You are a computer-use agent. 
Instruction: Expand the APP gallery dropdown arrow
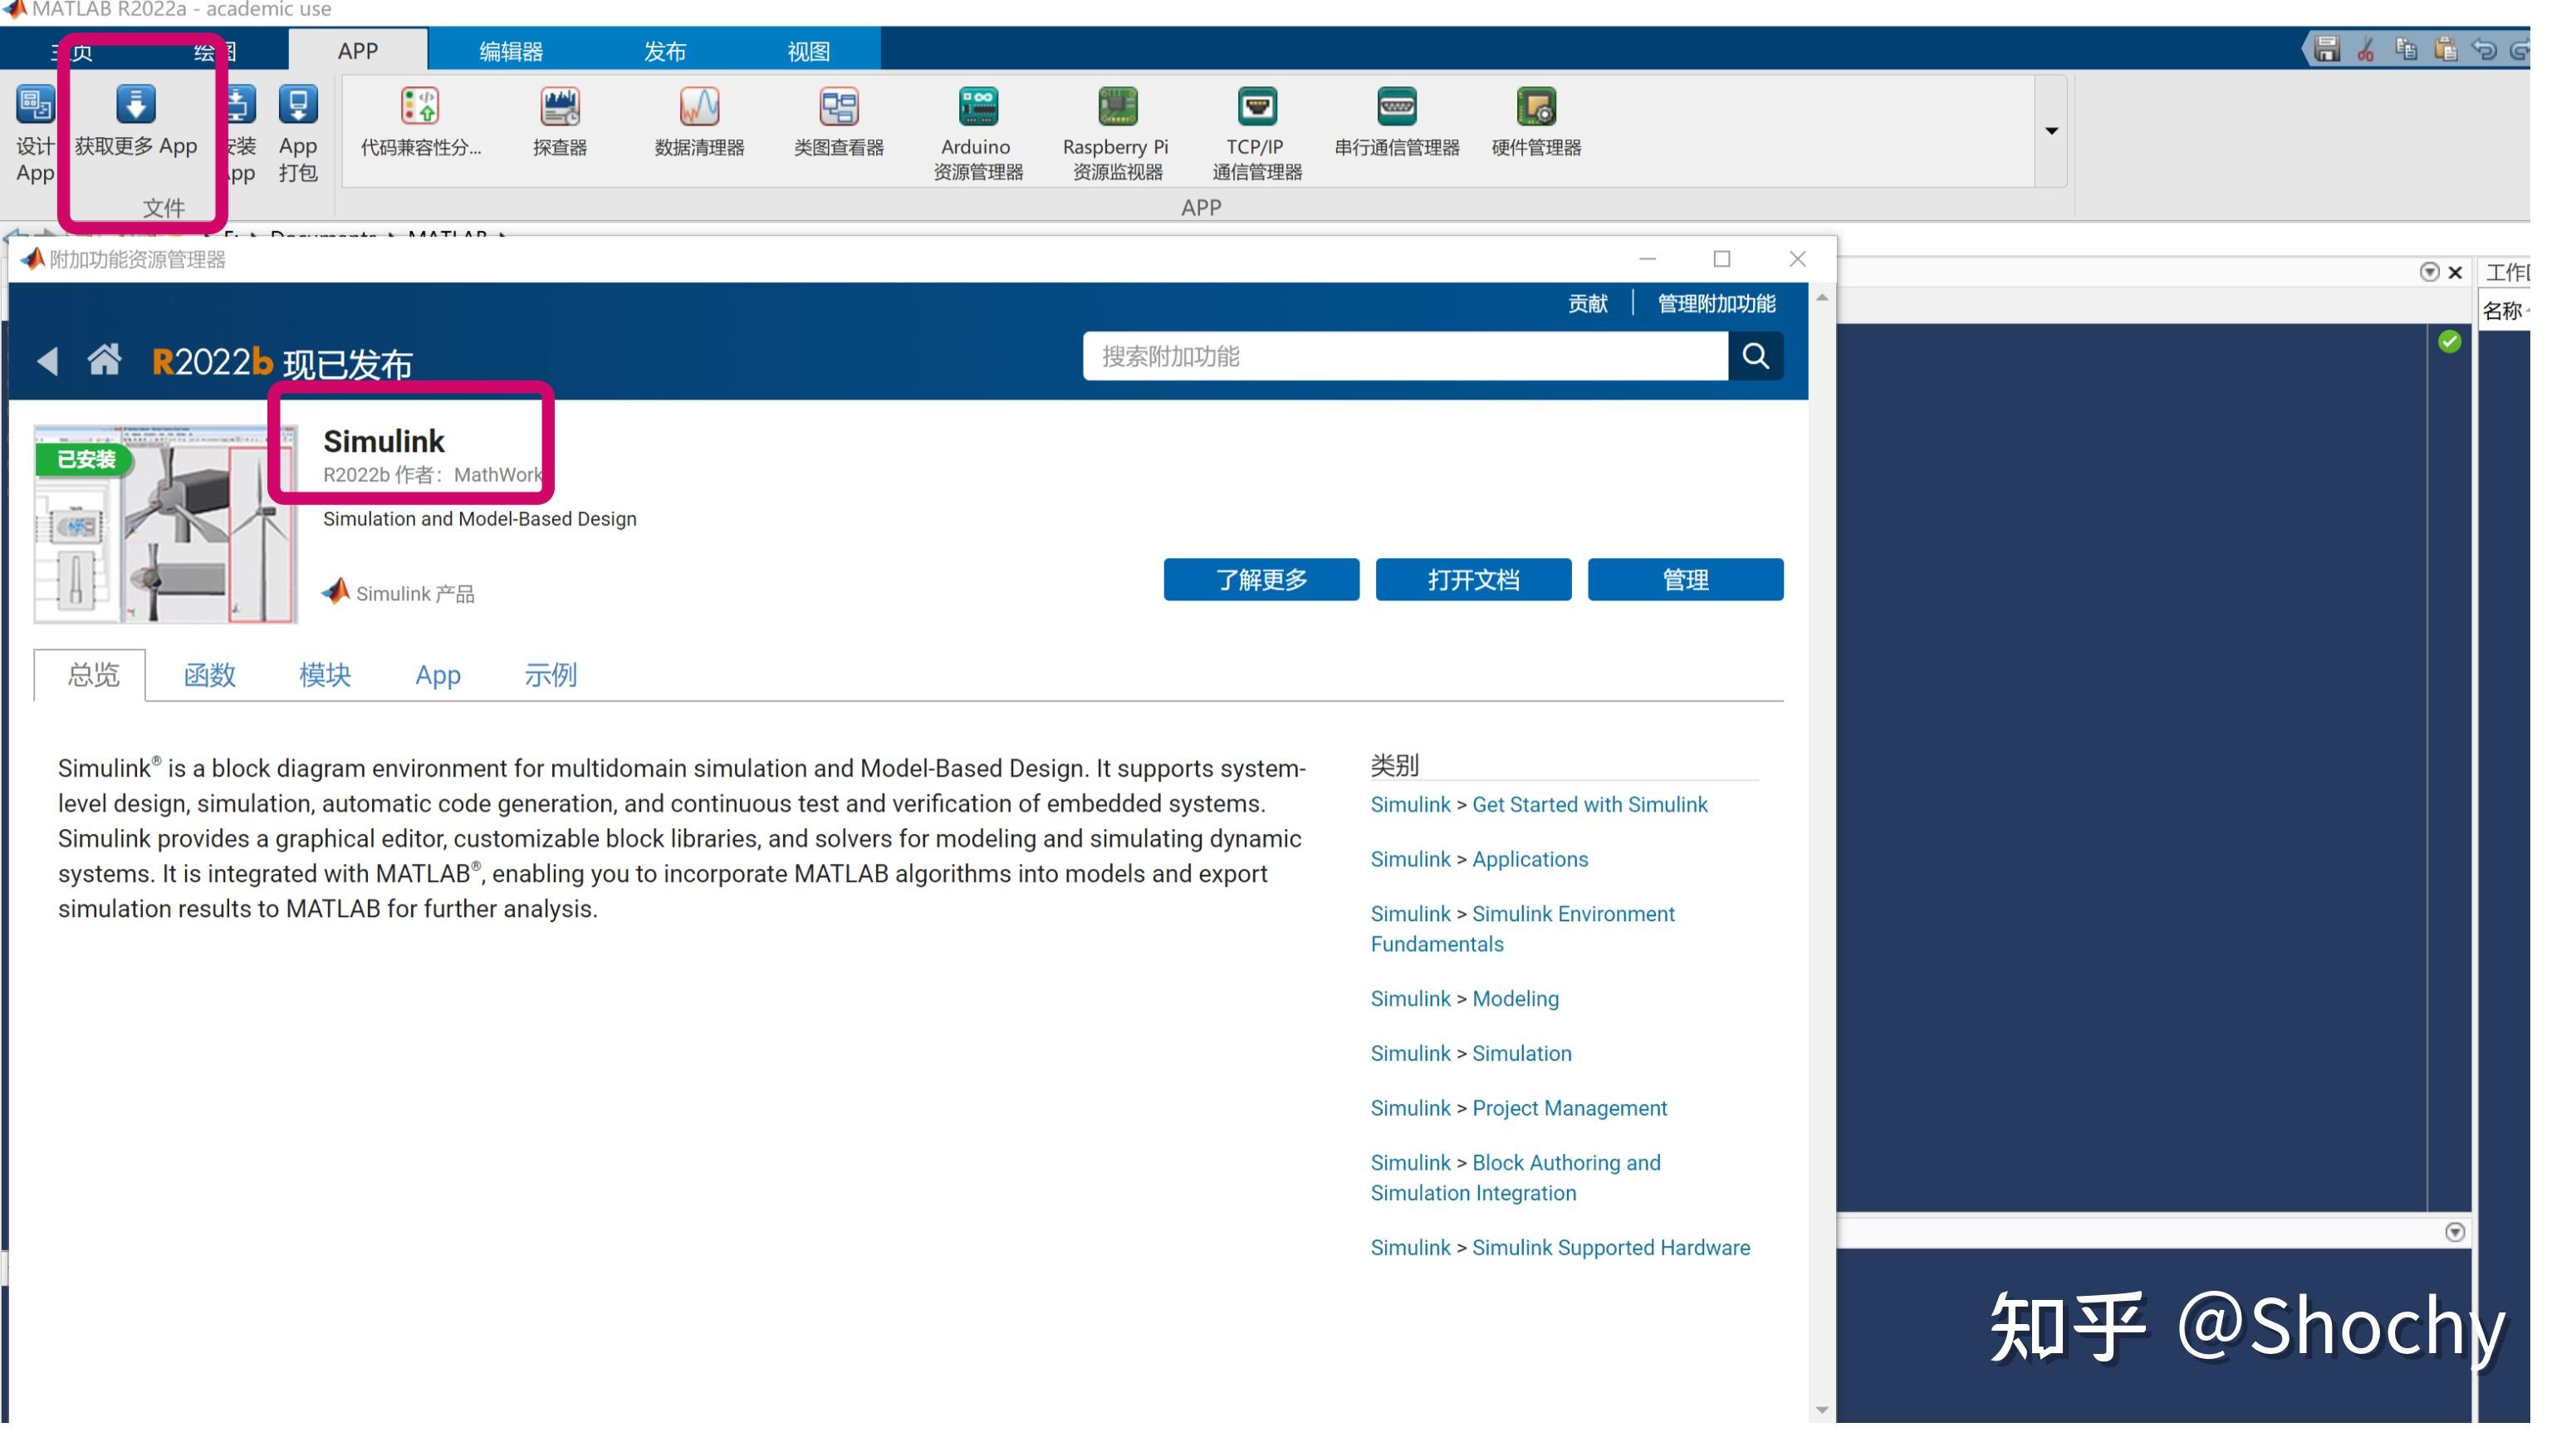(x=2051, y=131)
